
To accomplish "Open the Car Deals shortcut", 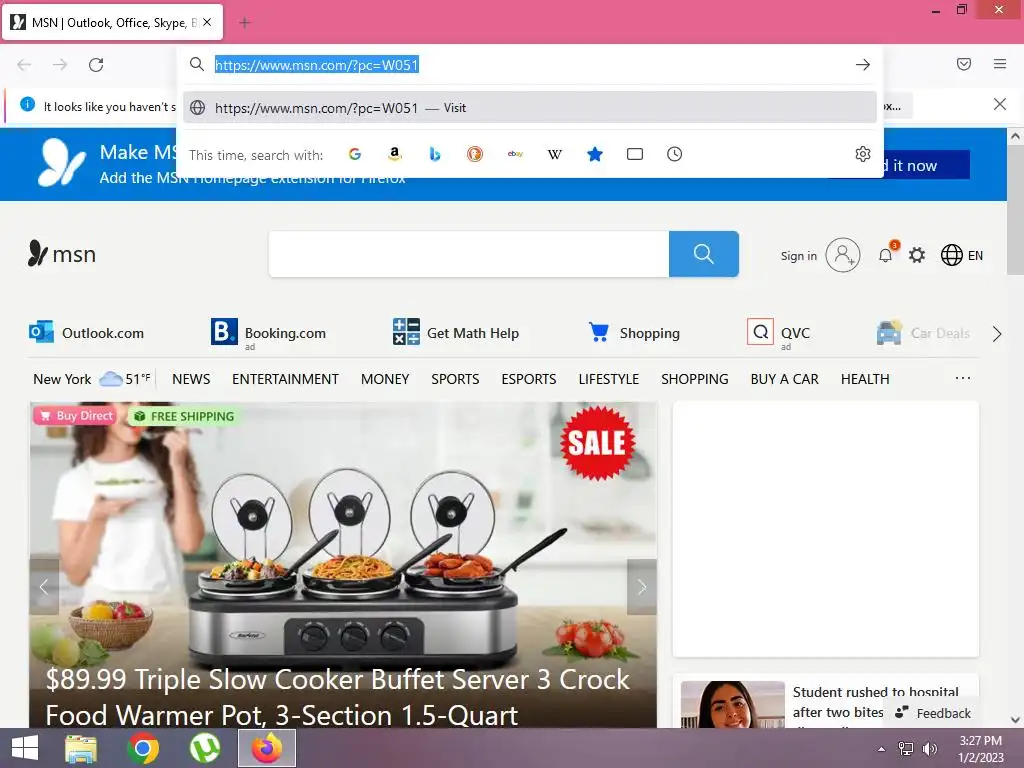I will (x=923, y=333).
